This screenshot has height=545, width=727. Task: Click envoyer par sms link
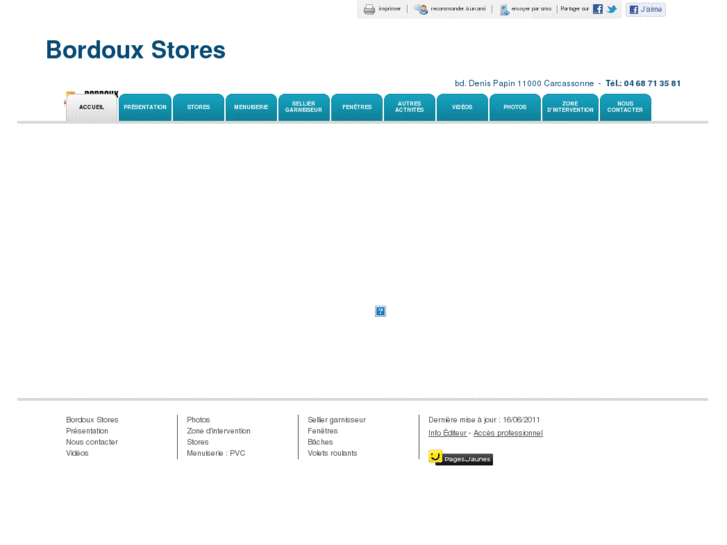[531, 9]
